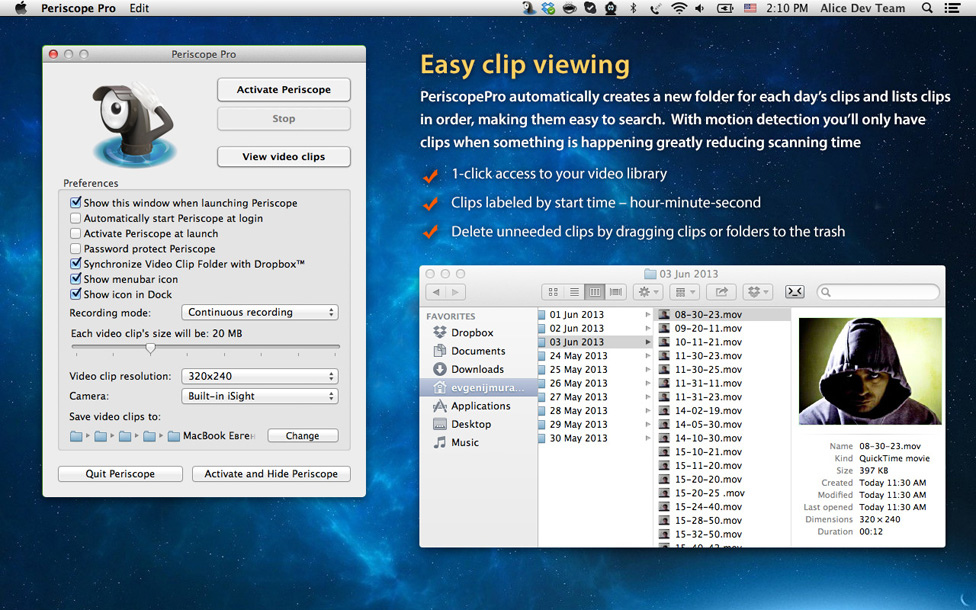The image size is (976, 610).
Task: Expand the 01 Jun 2013 folder
Action: pos(648,315)
